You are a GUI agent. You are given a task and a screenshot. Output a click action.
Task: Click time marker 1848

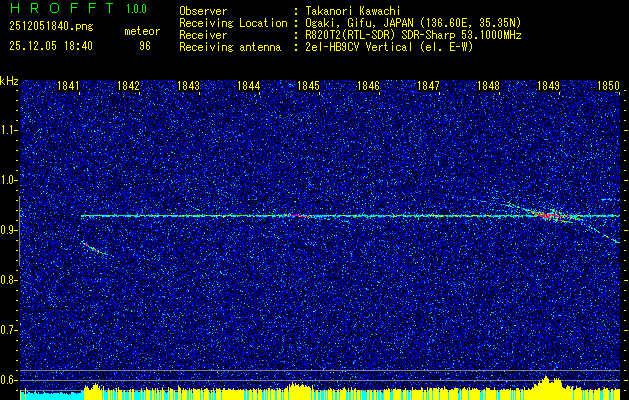[488, 85]
